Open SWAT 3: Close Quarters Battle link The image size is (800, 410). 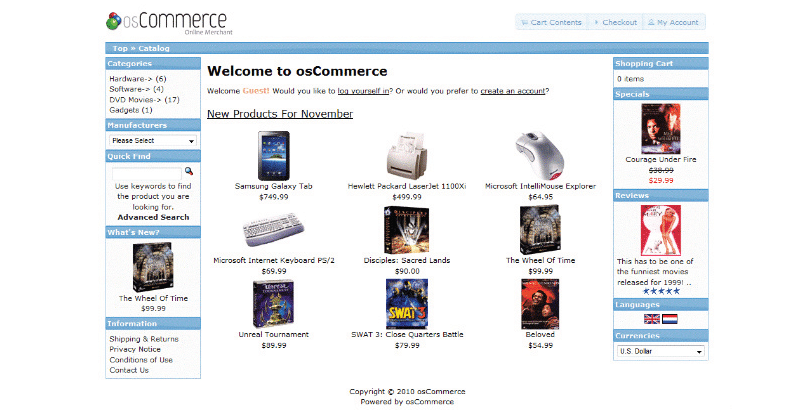point(407,335)
